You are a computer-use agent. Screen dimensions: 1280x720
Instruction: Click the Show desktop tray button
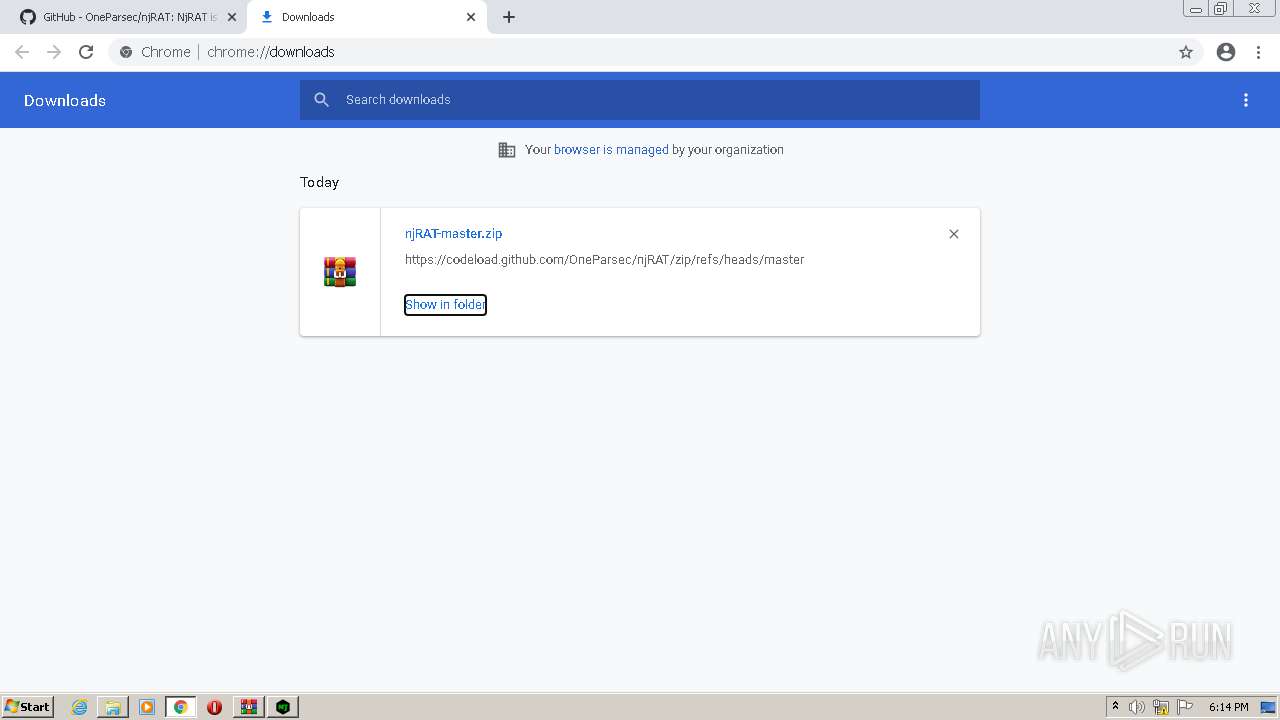1269,707
